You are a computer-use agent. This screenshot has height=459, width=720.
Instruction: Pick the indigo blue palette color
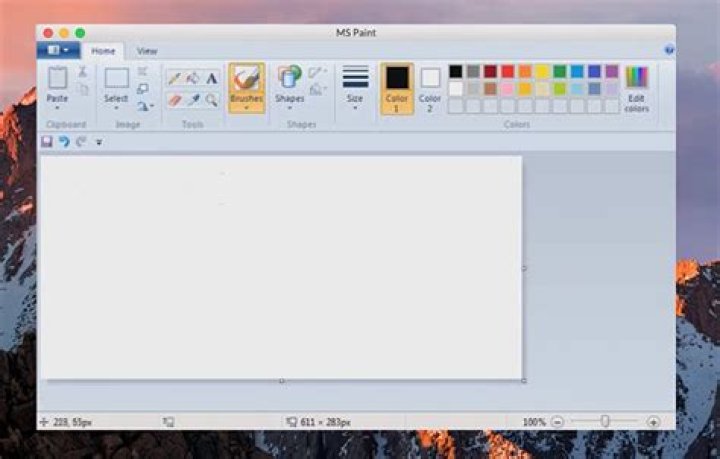tap(594, 71)
